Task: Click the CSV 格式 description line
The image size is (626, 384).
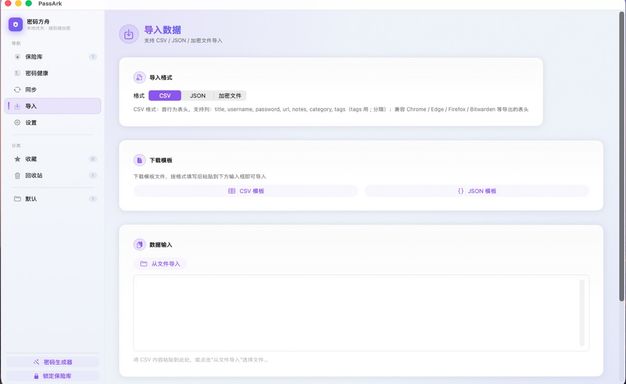Action: click(x=331, y=109)
